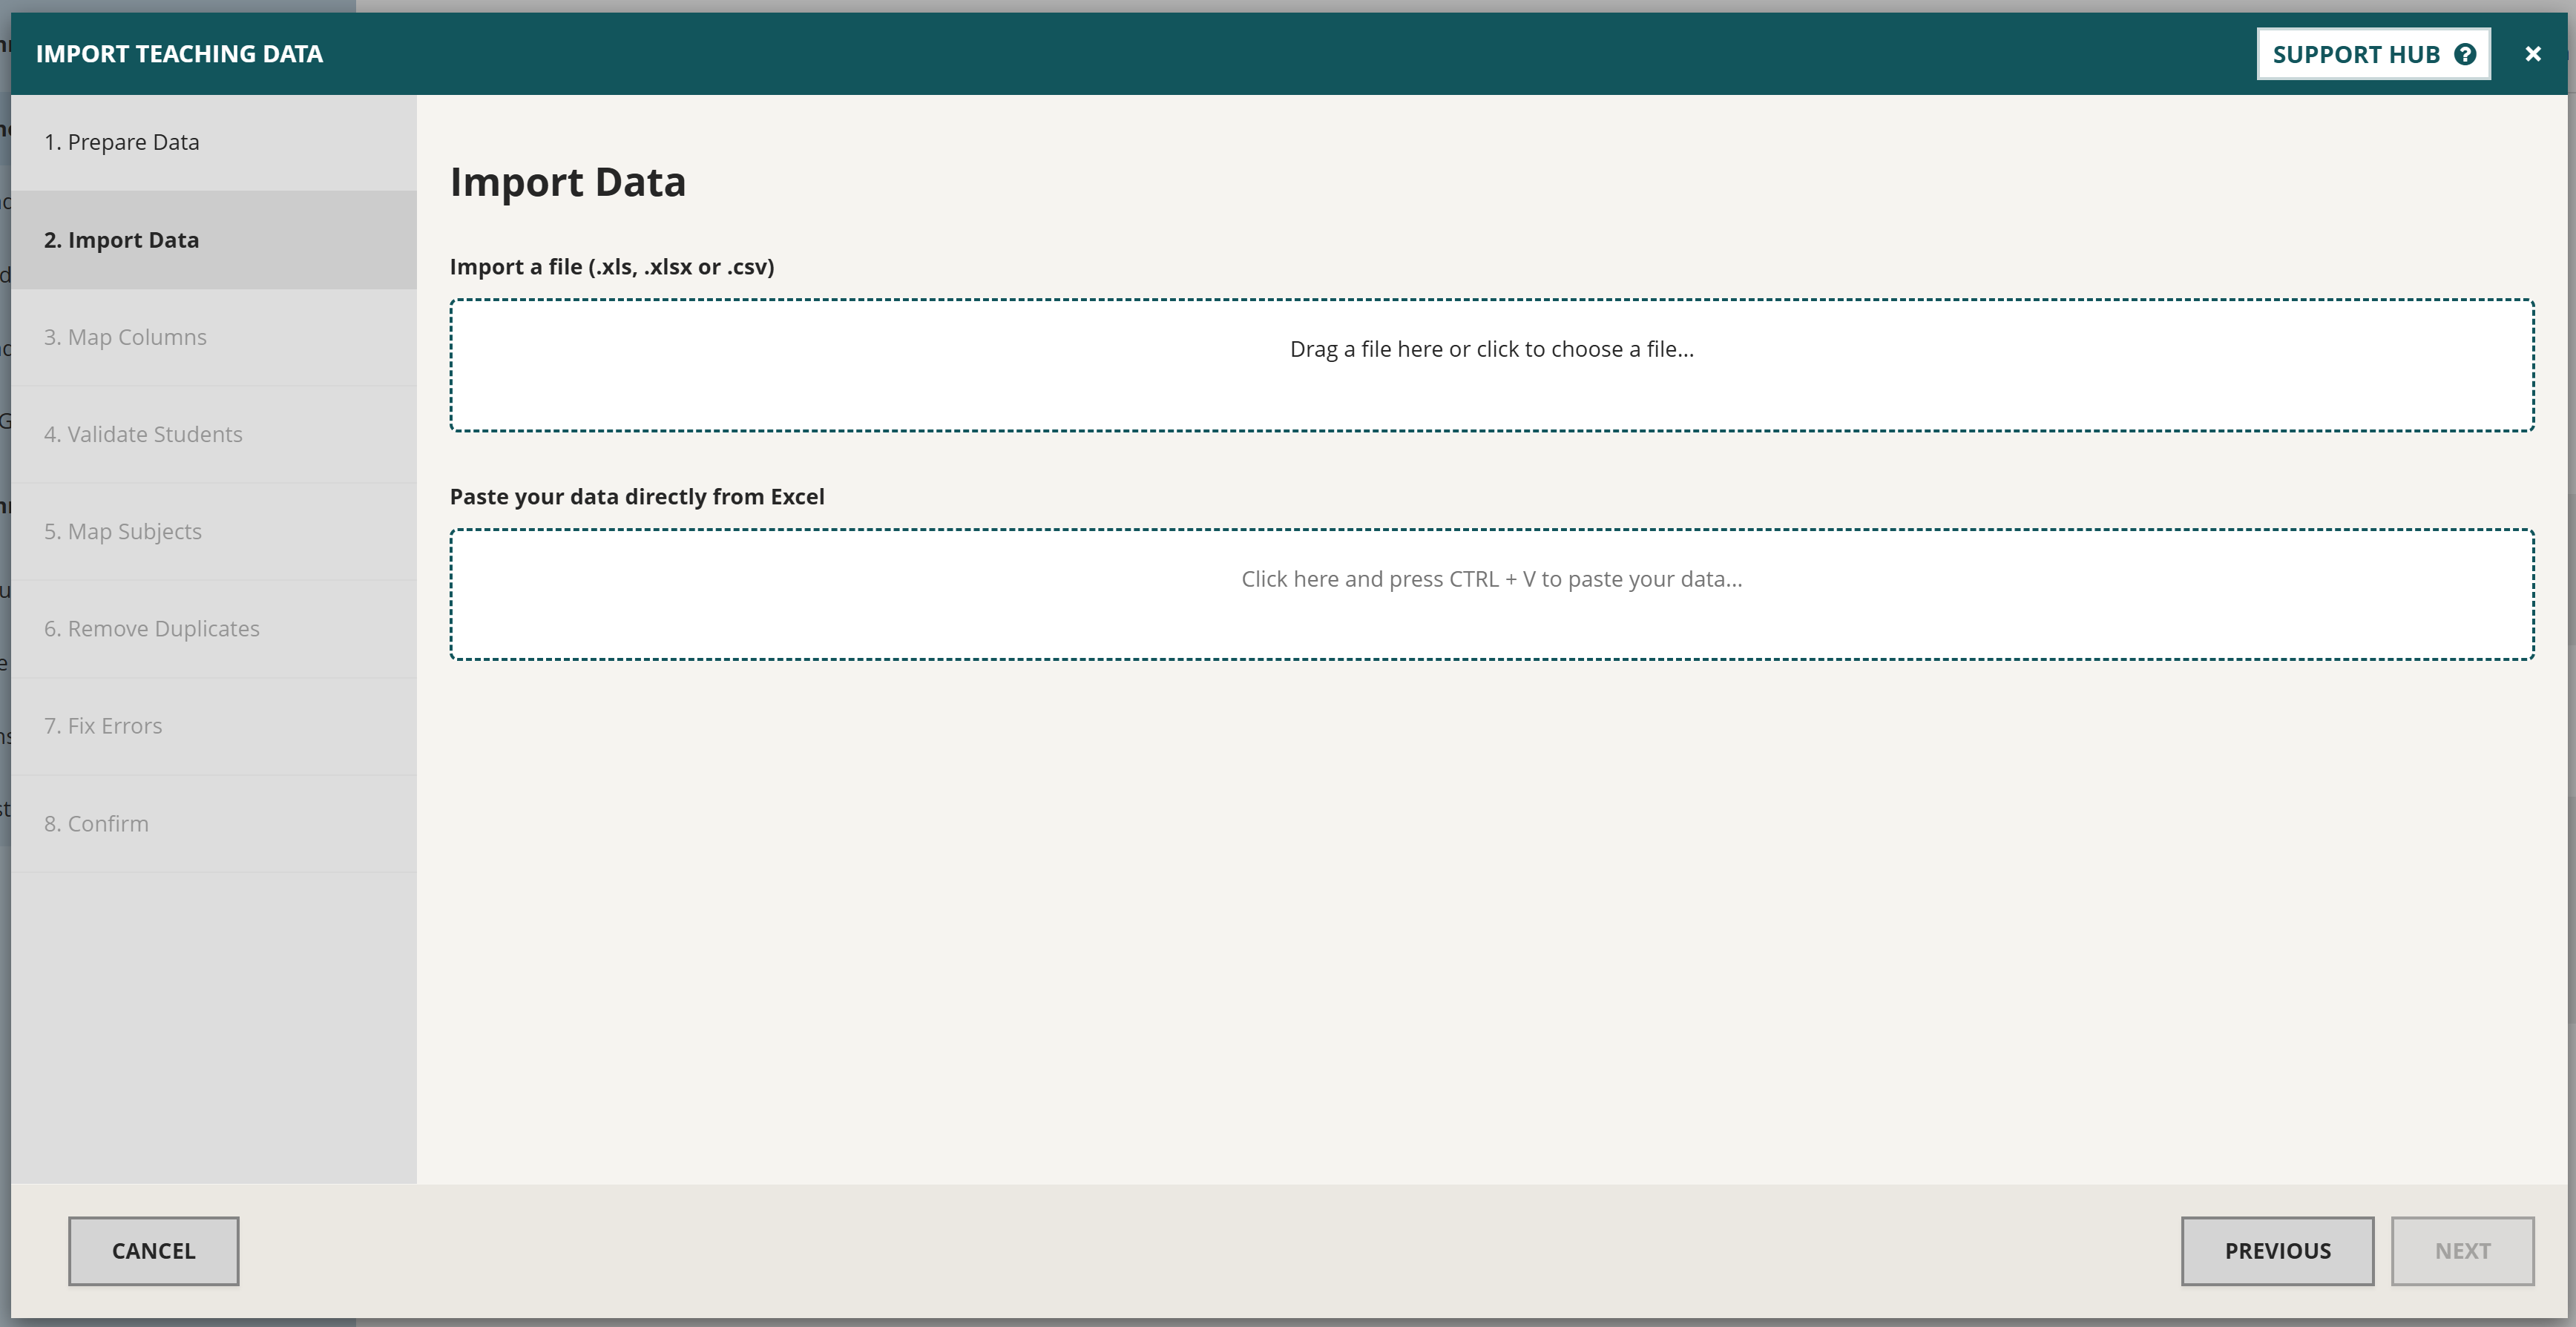Image resolution: width=2576 pixels, height=1327 pixels.
Task: Go to step 1. Prepare Data
Action: [214, 143]
